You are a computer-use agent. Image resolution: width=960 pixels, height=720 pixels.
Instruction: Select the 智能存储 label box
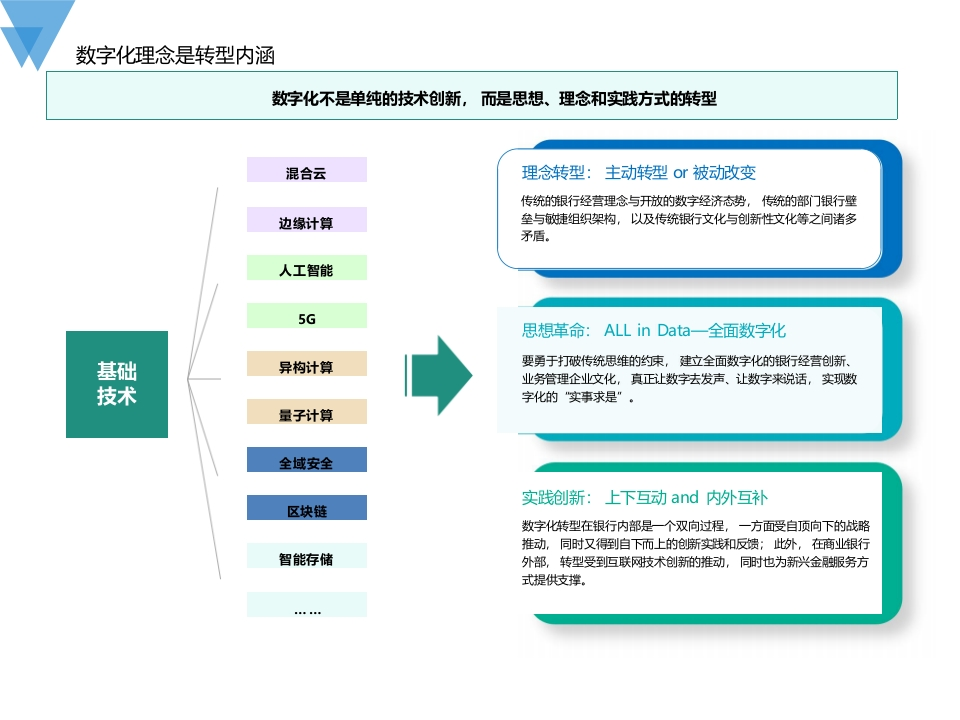[x=307, y=555]
